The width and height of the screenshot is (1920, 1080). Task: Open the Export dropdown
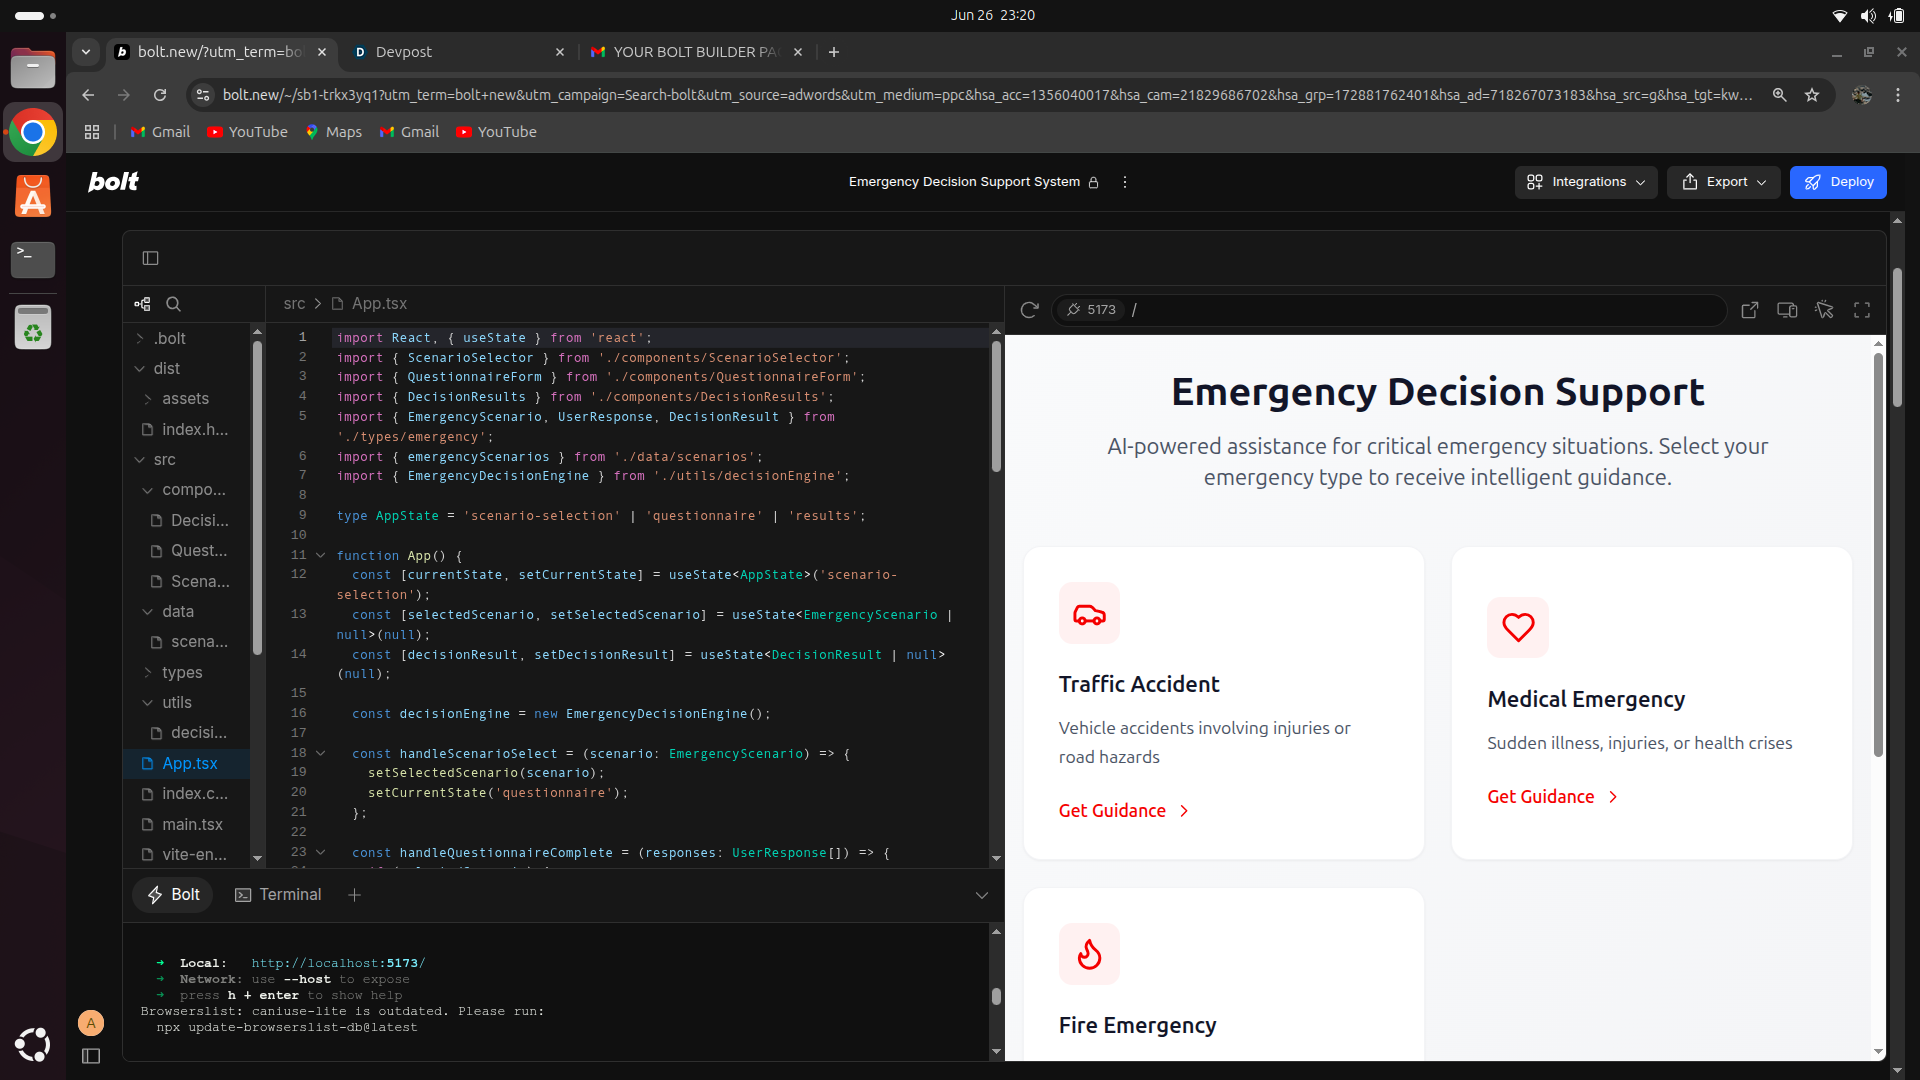[1723, 182]
